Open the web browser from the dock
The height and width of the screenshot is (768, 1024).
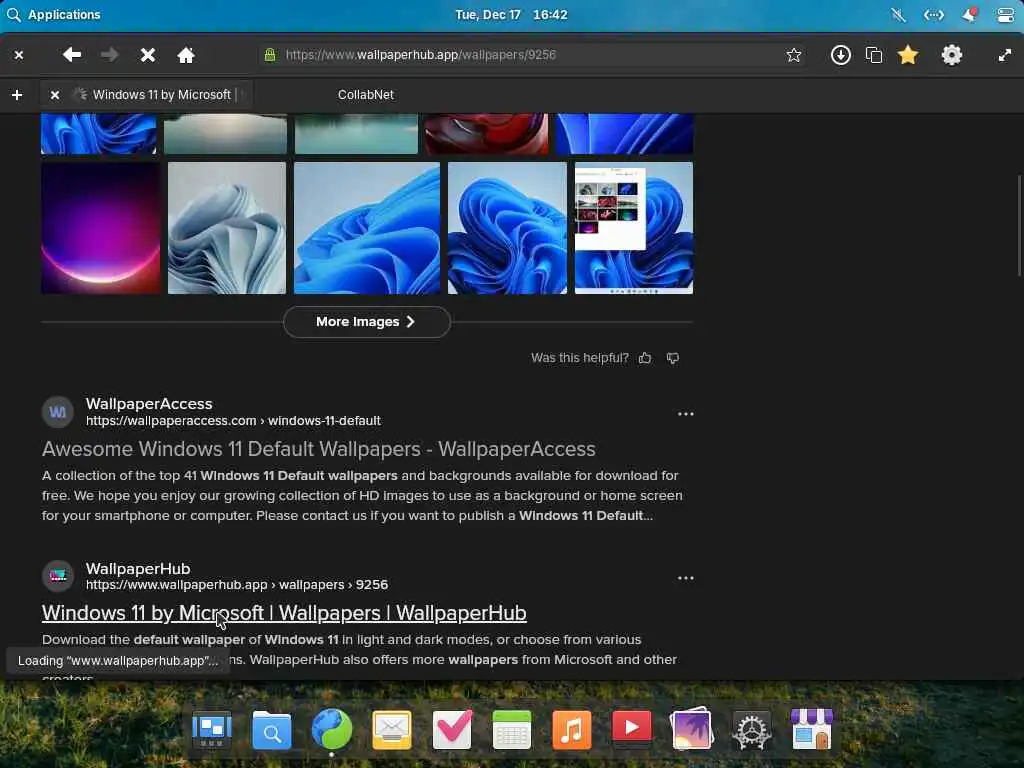tap(332, 729)
